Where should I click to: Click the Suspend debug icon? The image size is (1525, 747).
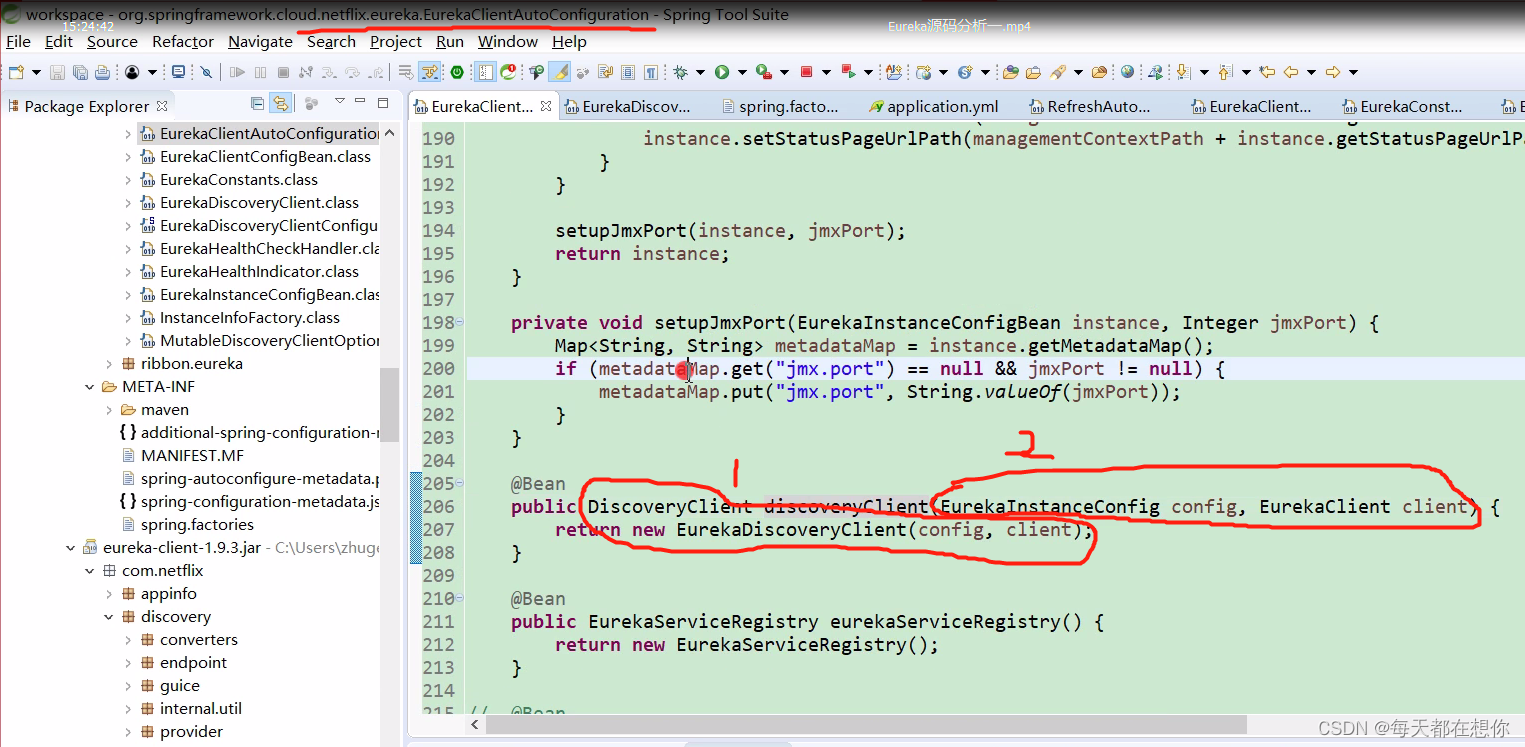[260, 72]
